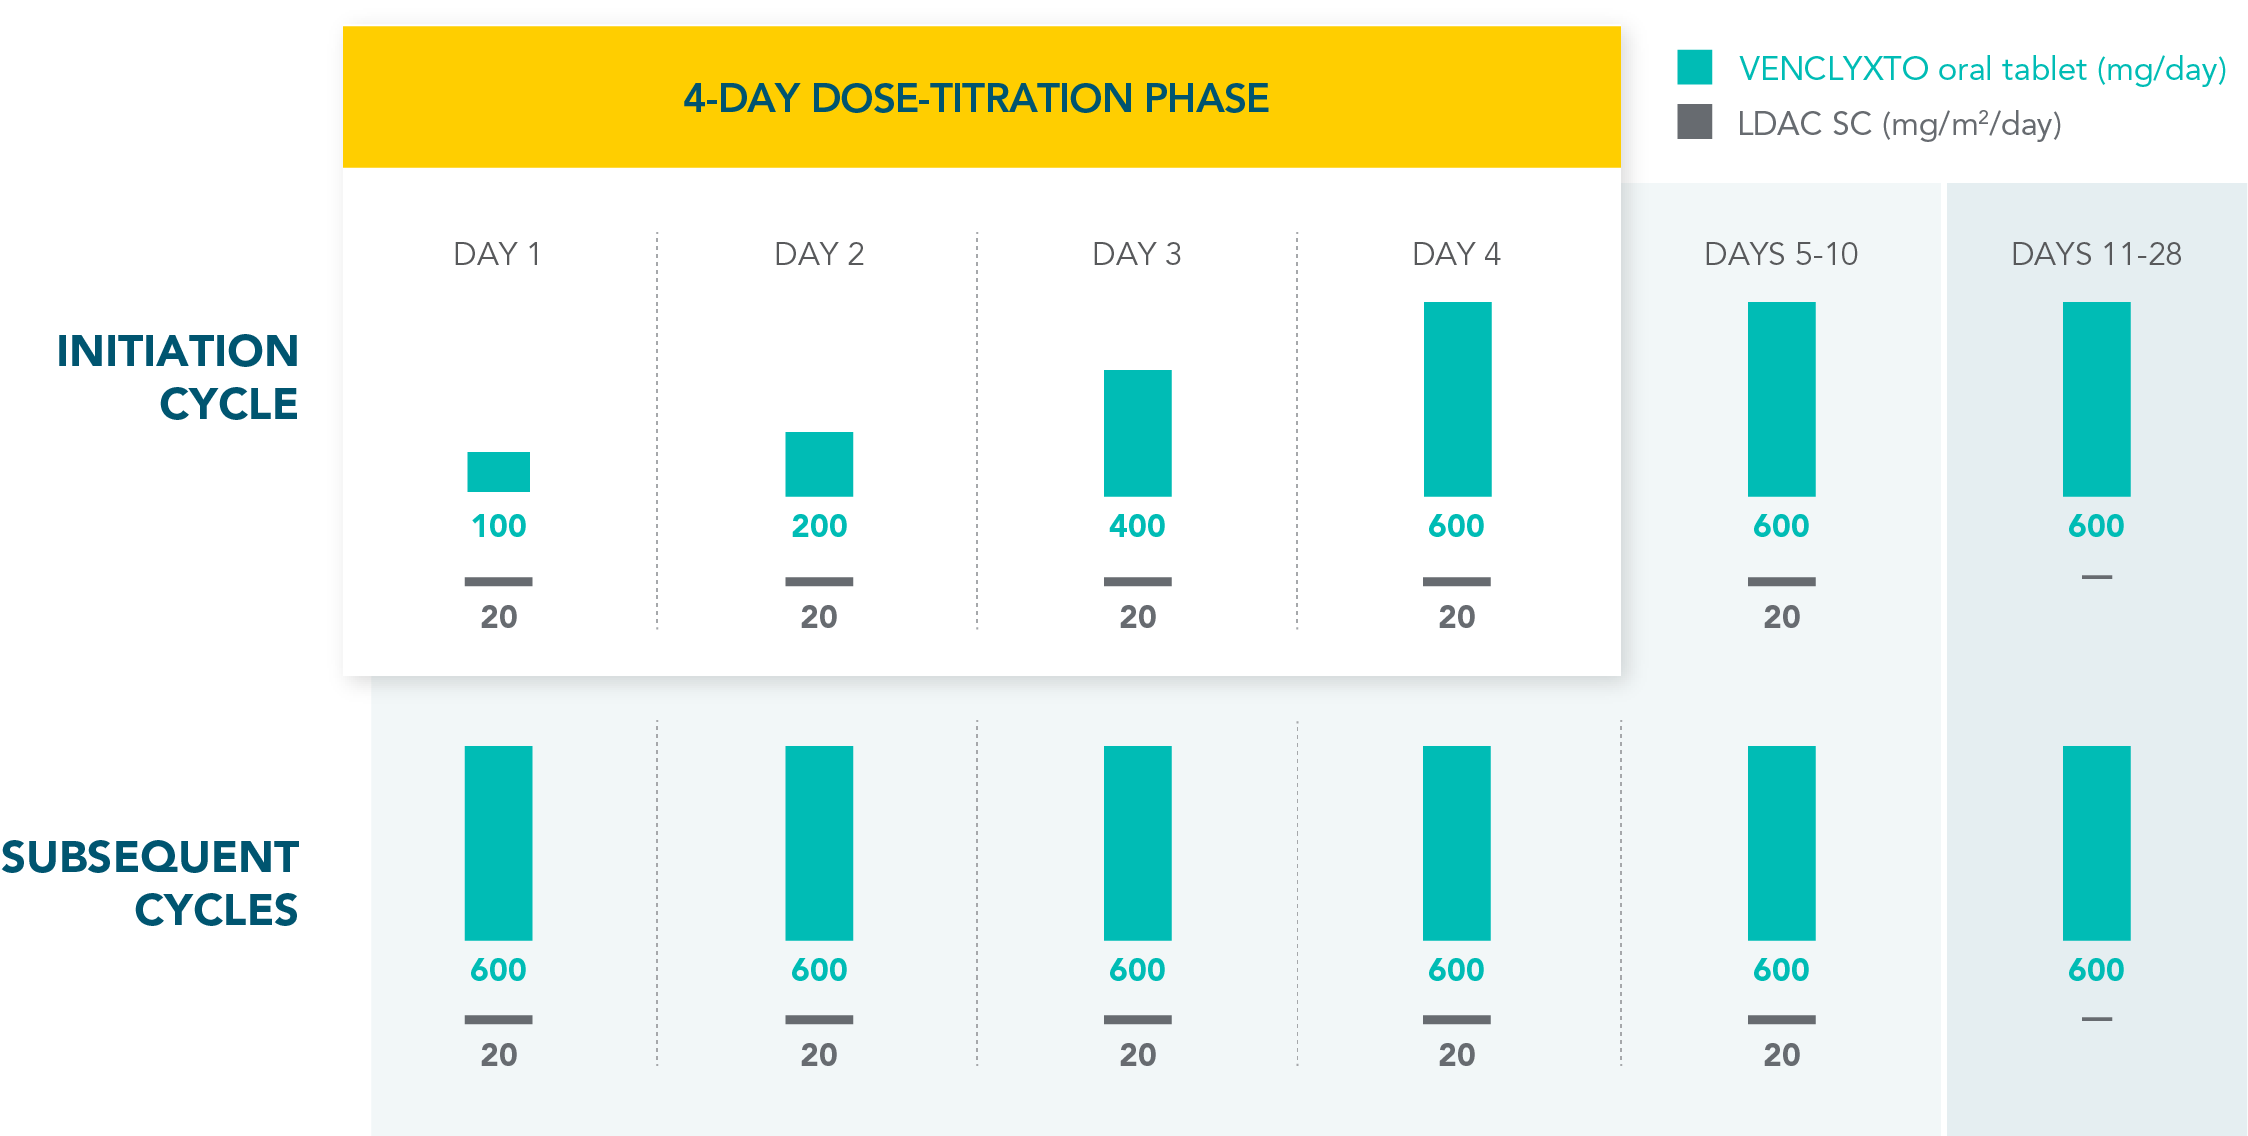Click the gray LDAC SC legend swatch
The image size is (2248, 1136).
(x=1694, y=123)
